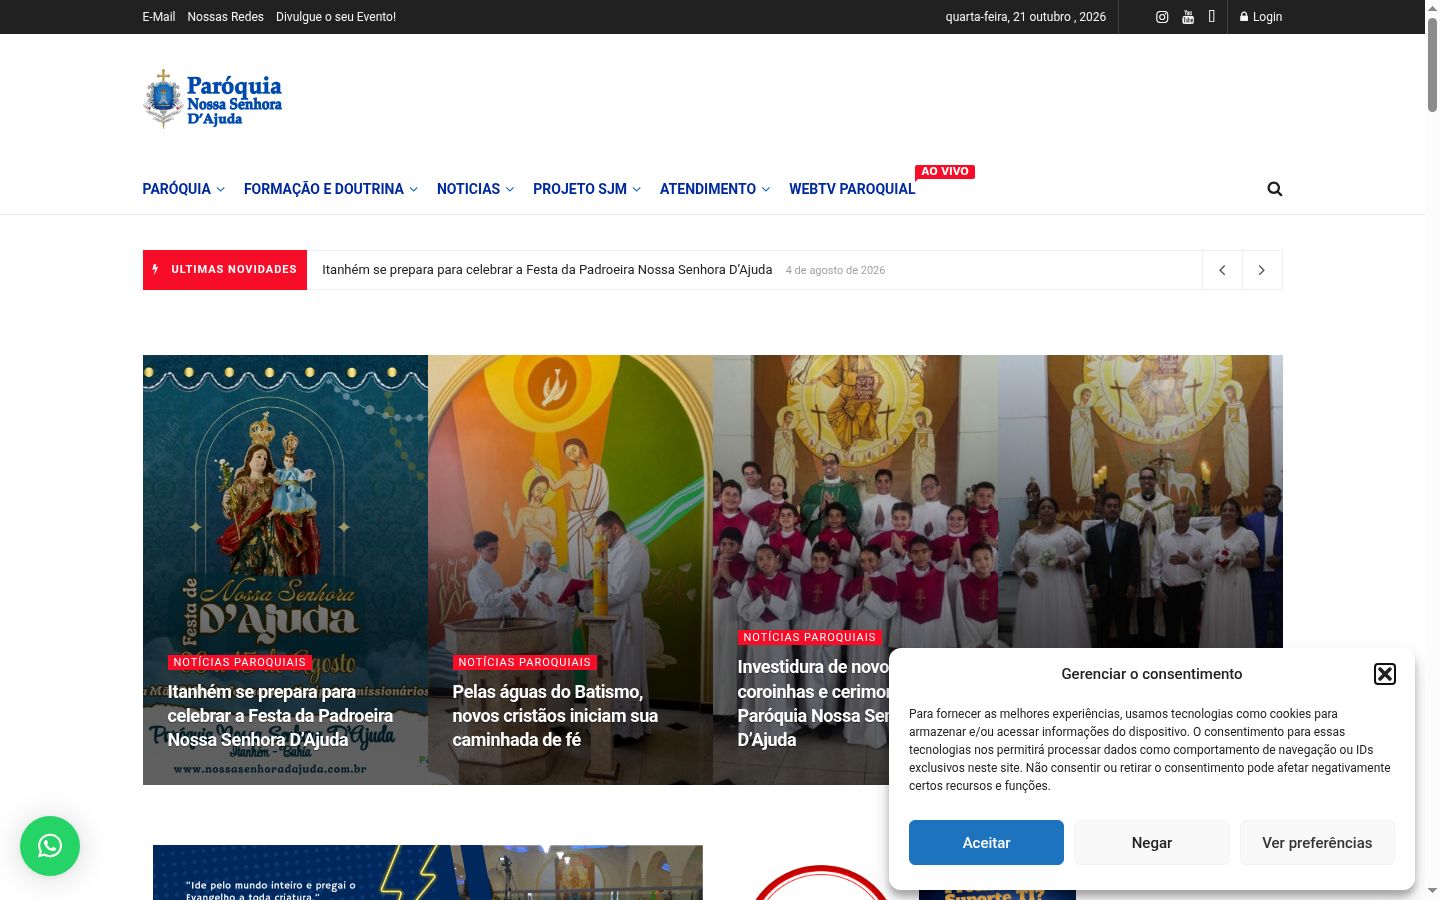The width and height of the screenshot is (1440, 900).
Task: Open the YouTube icon in top bar
Action: tap(1188, 17)
